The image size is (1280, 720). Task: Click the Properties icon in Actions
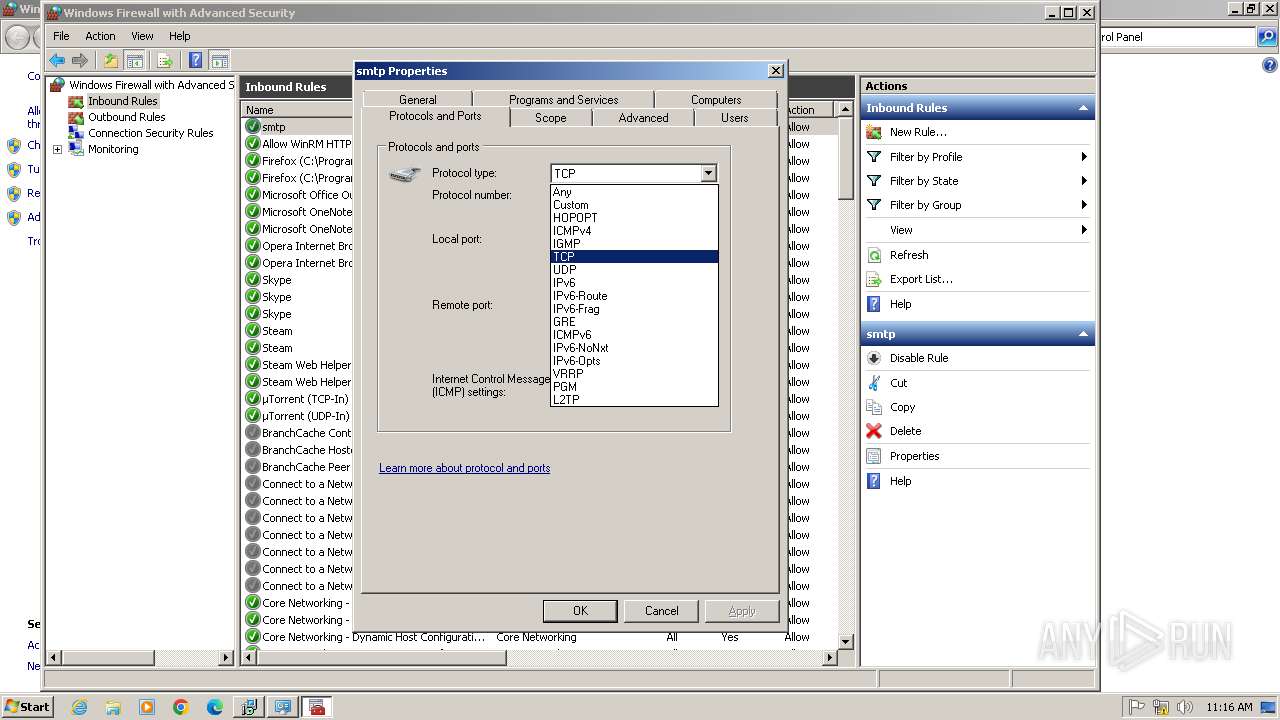(874, 456)
